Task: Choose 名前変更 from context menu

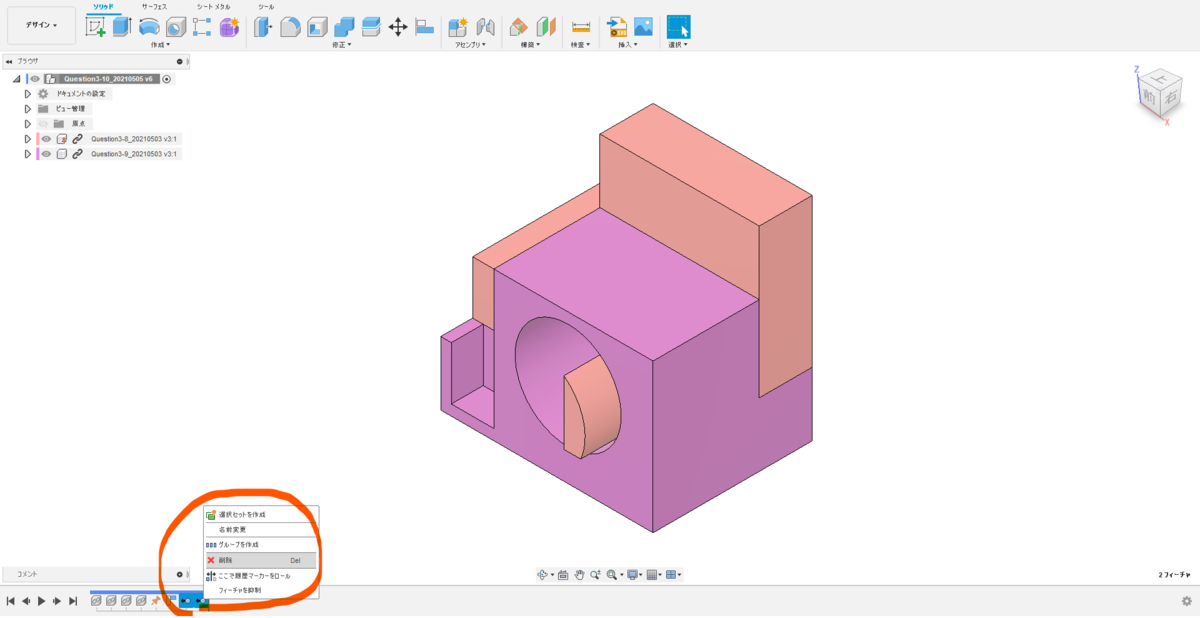Action: 261,529
